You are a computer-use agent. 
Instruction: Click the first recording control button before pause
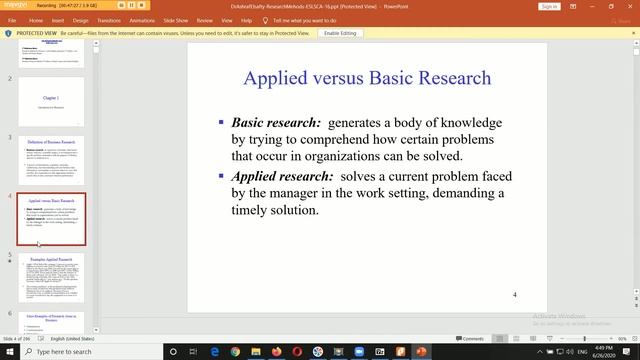click(x=122, y=5)
